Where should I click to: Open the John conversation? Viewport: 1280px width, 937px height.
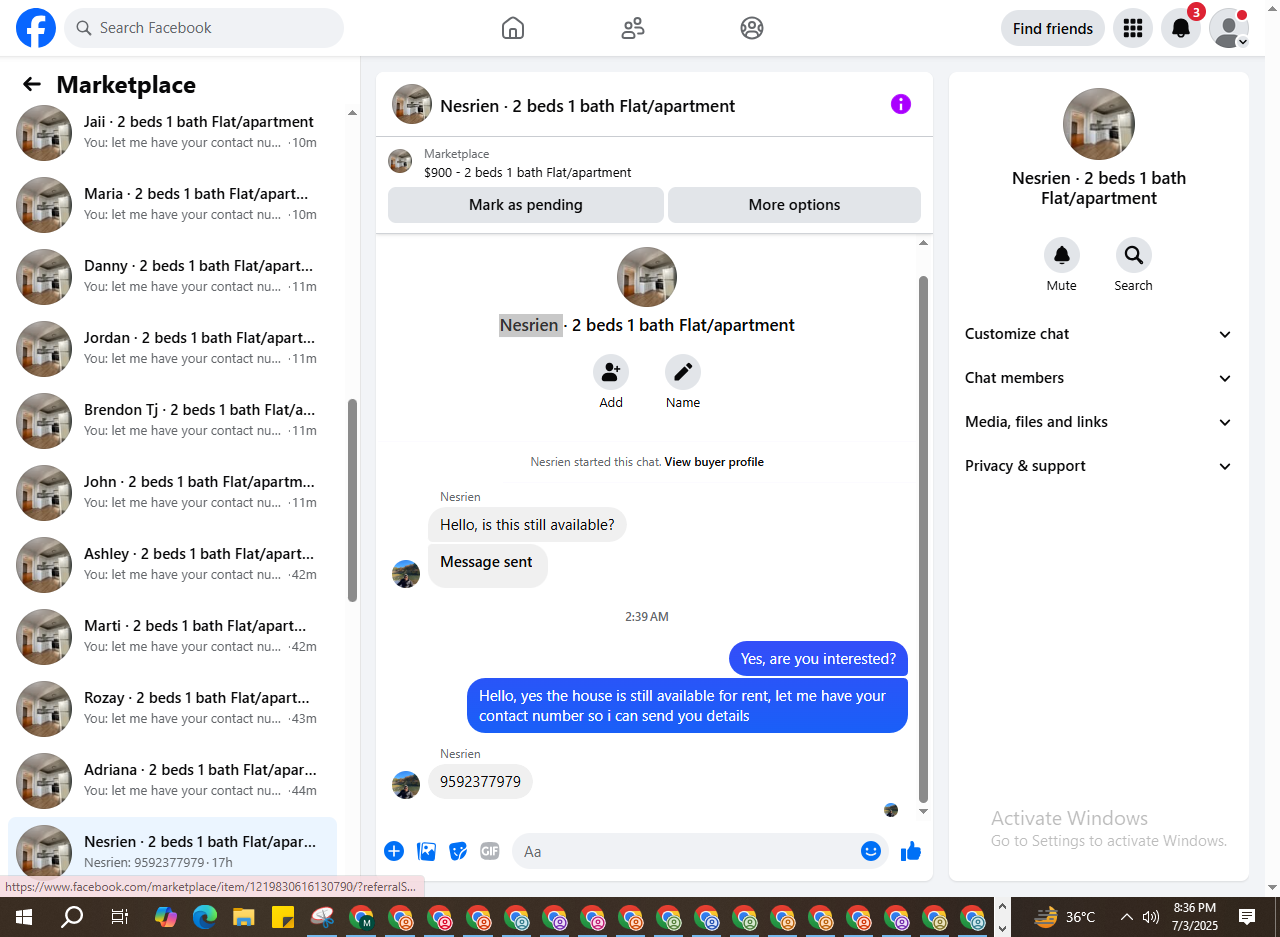[x=172, y=493]
